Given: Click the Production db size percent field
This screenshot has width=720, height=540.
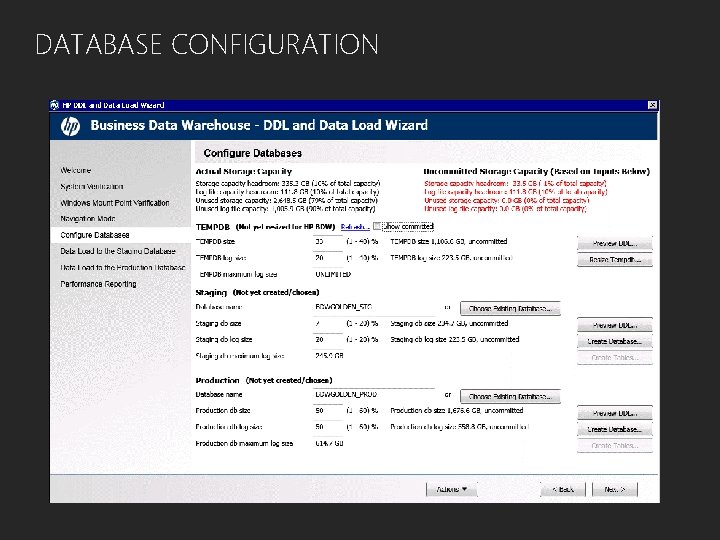Looking at the screenshot, I should tap(328, 411).
